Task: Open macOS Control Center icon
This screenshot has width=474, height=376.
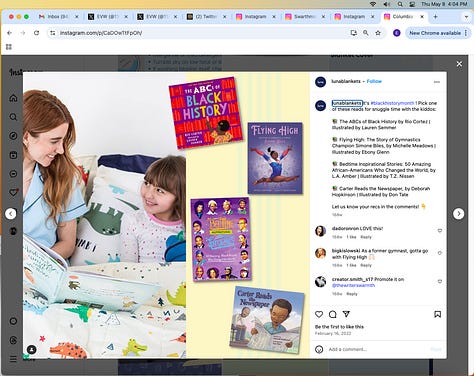Action: pyautogui.click(x=412, y=4)
